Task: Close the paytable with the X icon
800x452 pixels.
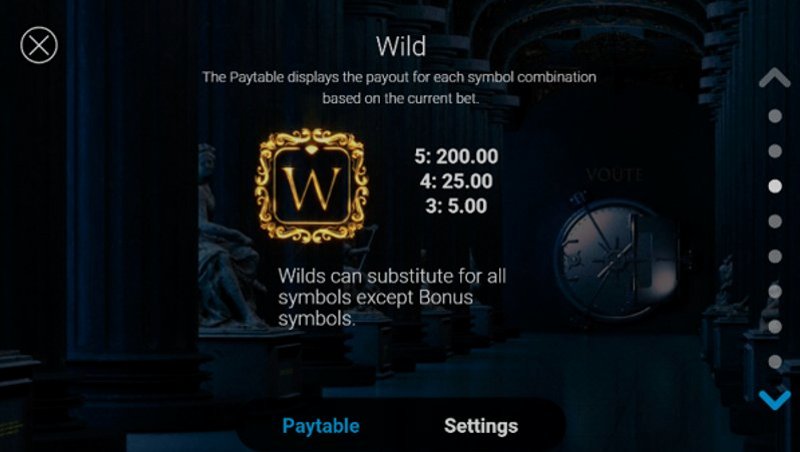Action: click(x=39, y=45)
